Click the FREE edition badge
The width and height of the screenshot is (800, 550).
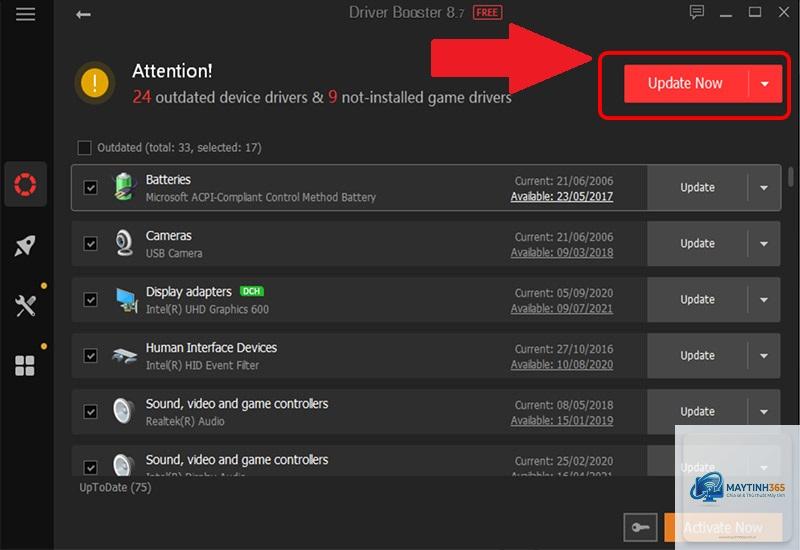(x=487, y=13)
